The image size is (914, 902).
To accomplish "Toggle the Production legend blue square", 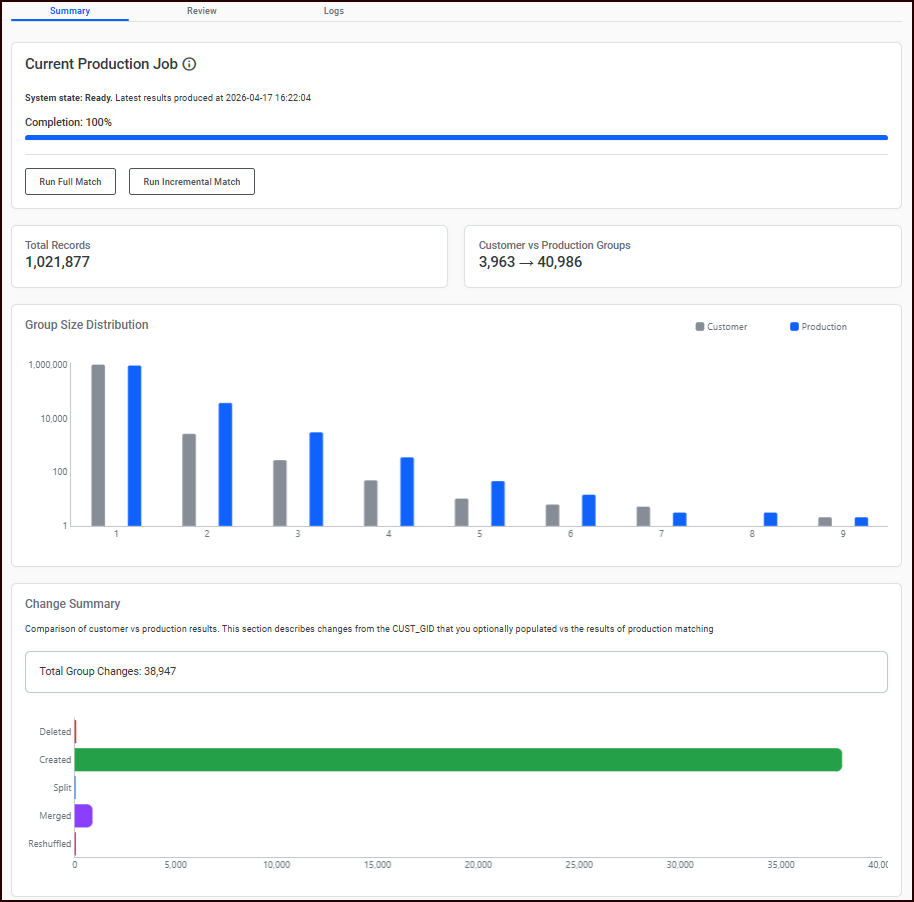I will tap(794, 327).
